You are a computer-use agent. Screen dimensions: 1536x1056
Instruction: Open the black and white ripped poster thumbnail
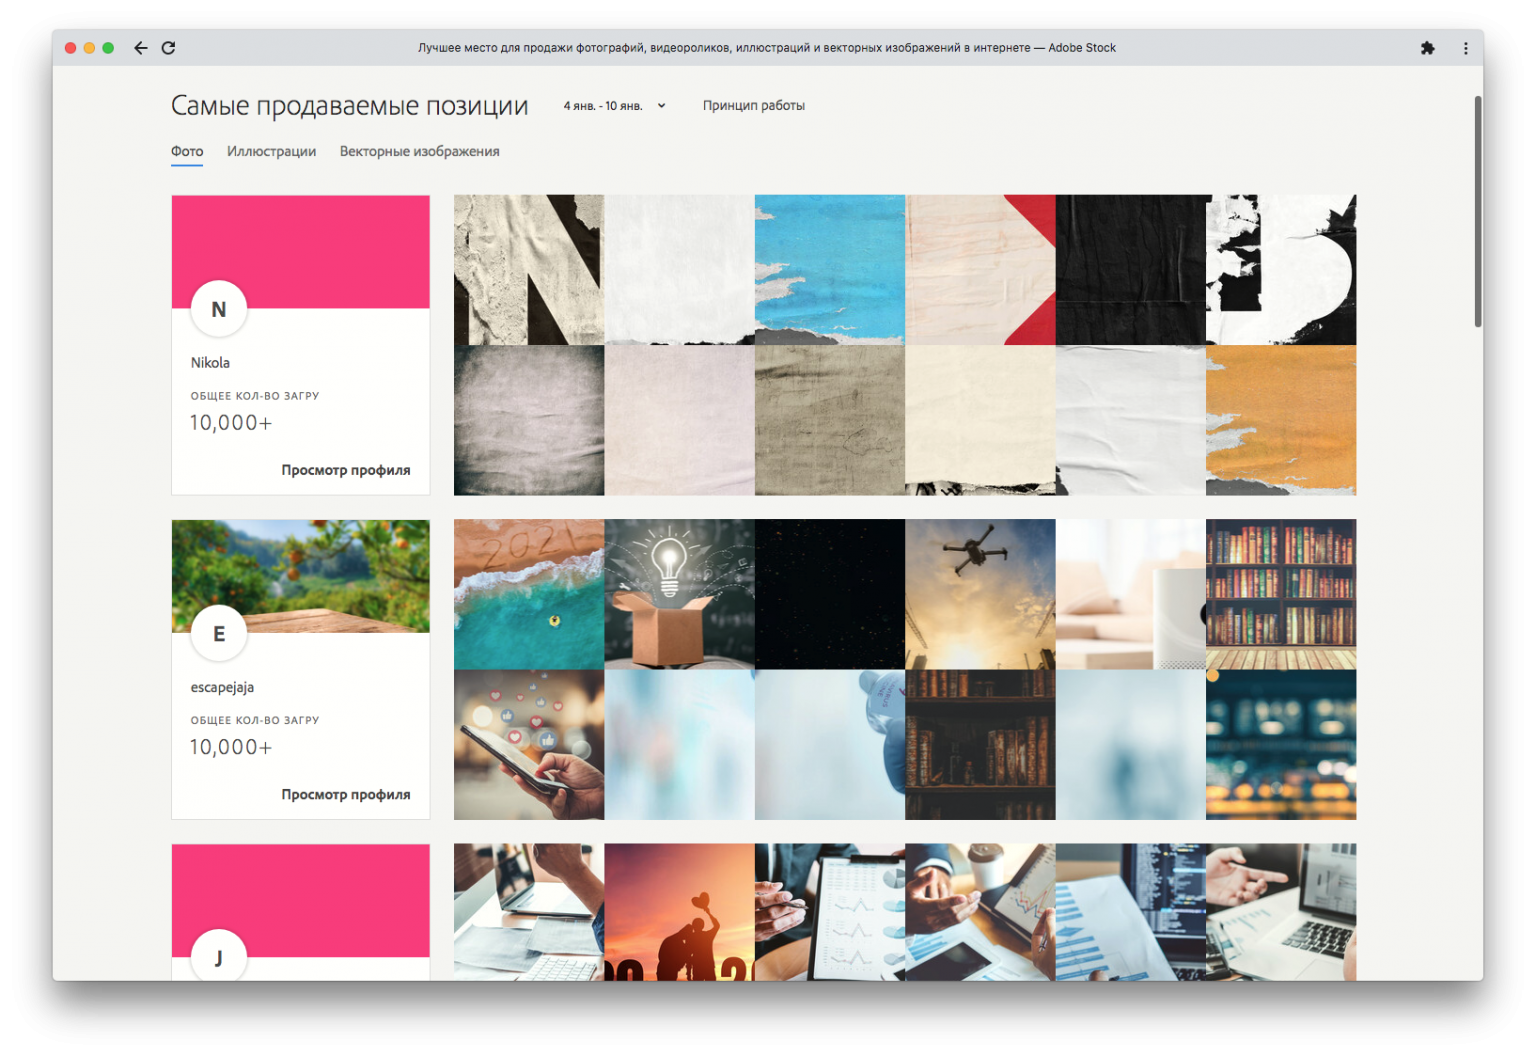tap(1281, 270)
